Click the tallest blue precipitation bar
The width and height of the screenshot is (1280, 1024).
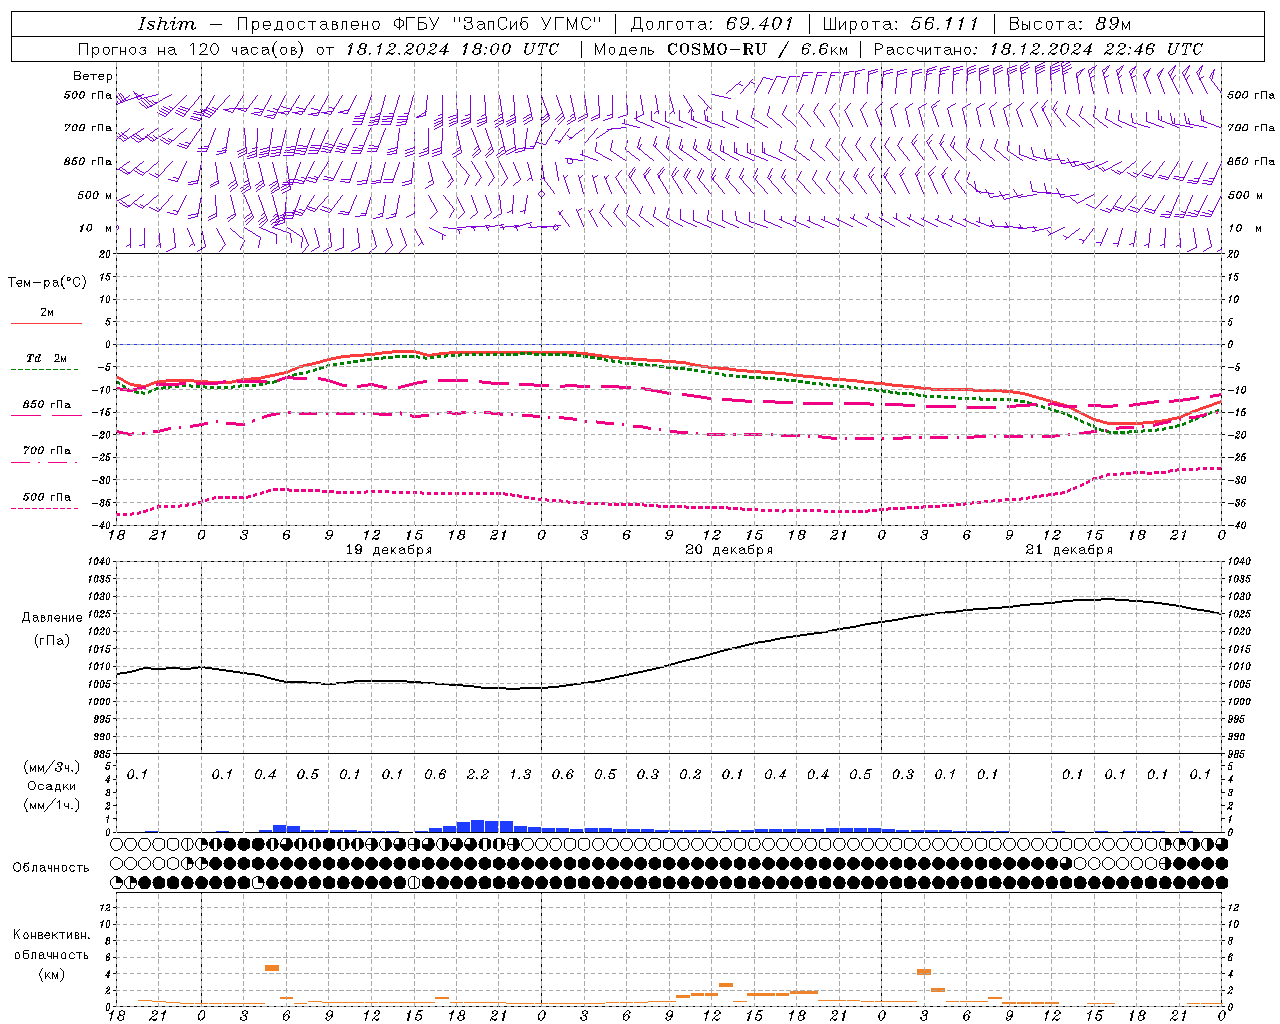[478, 826]
